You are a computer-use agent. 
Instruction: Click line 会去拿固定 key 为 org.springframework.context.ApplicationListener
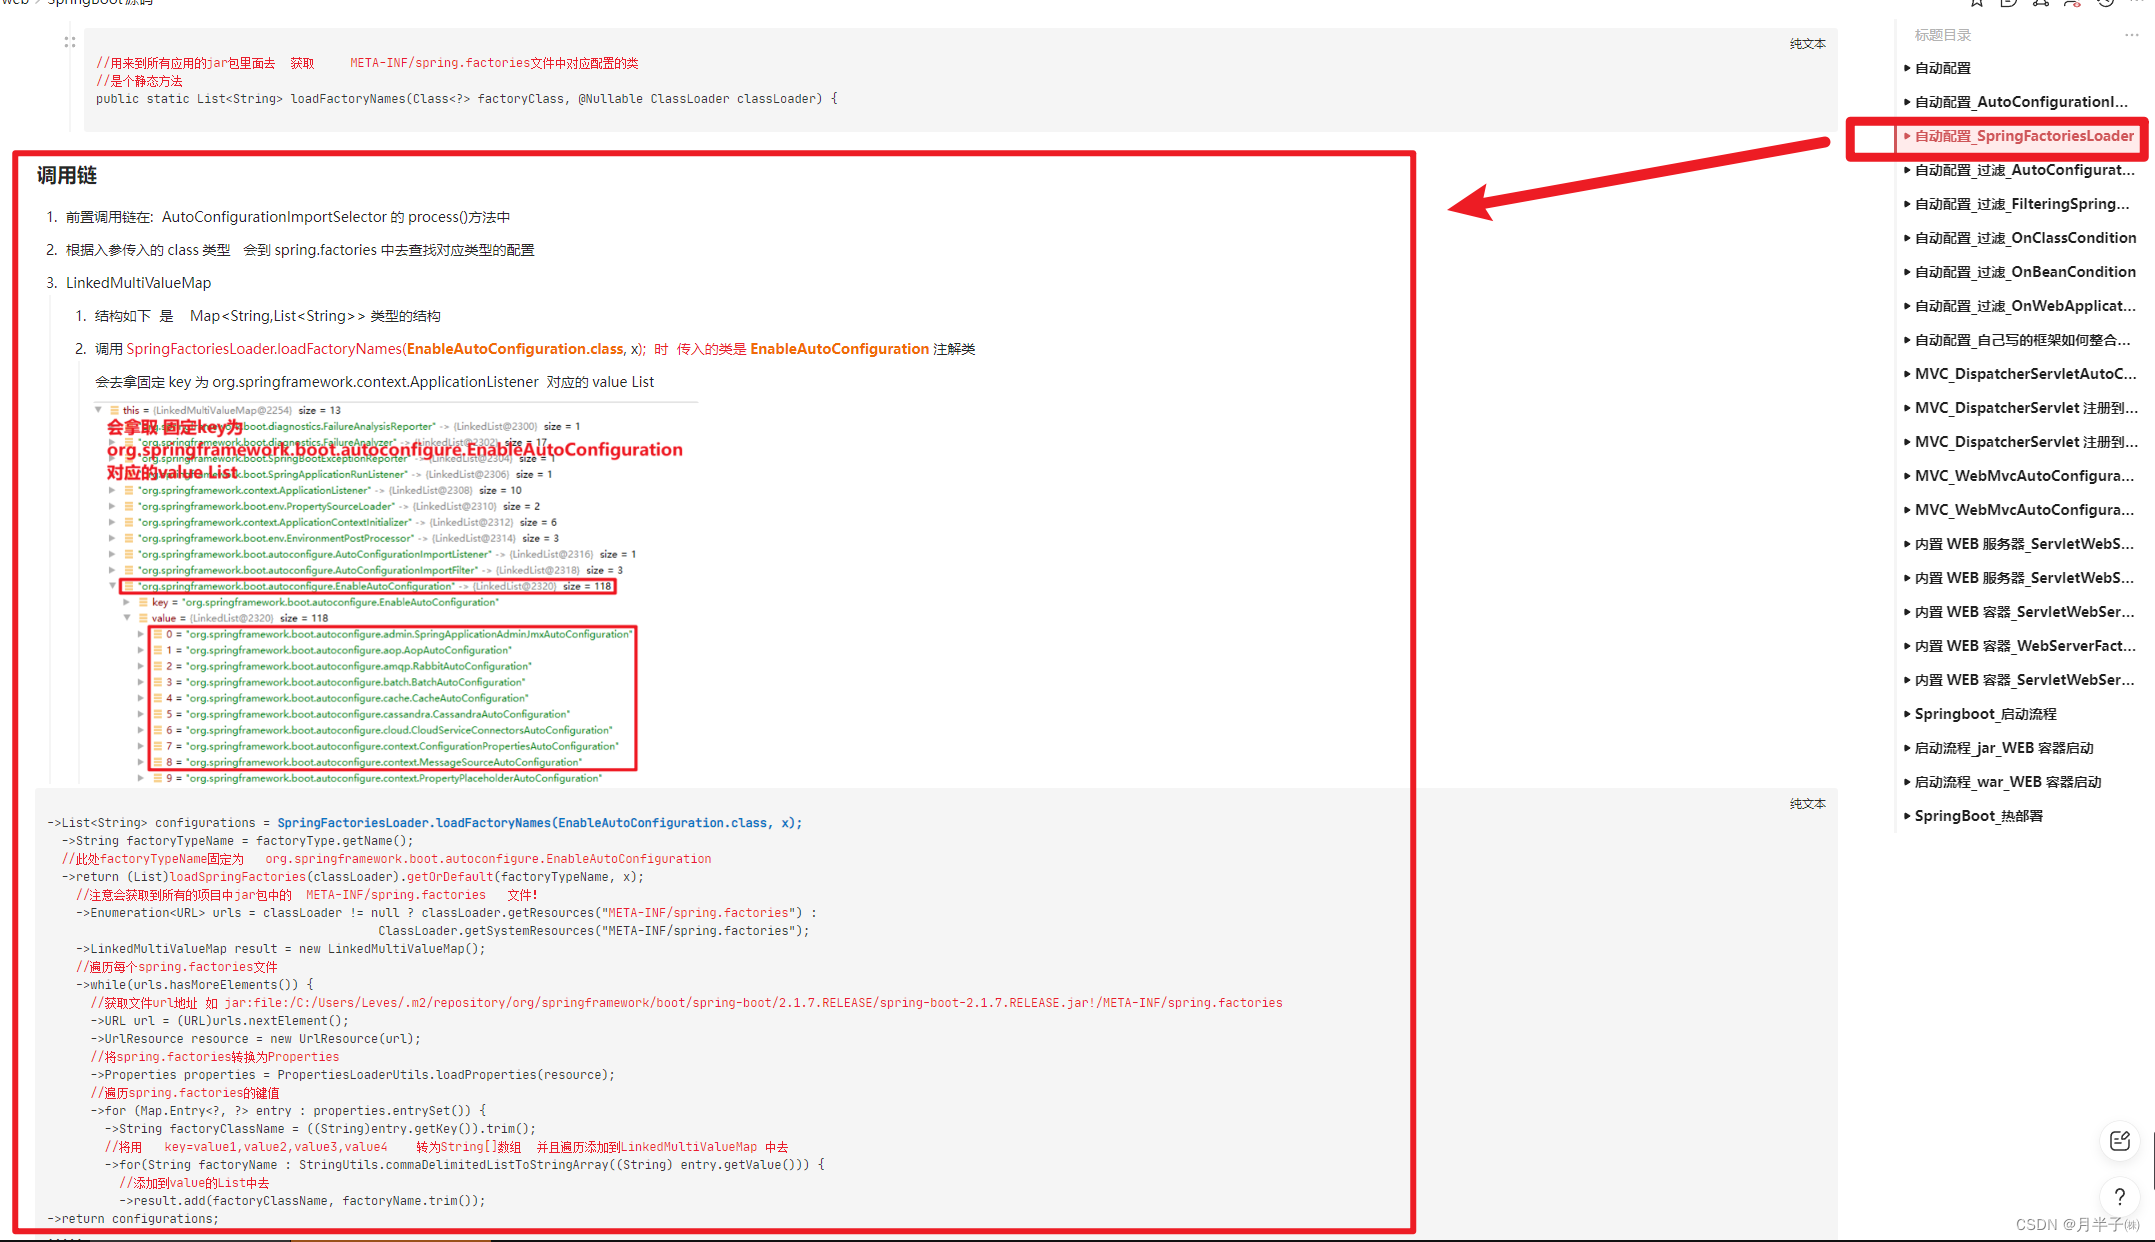[x=374, y=382]
